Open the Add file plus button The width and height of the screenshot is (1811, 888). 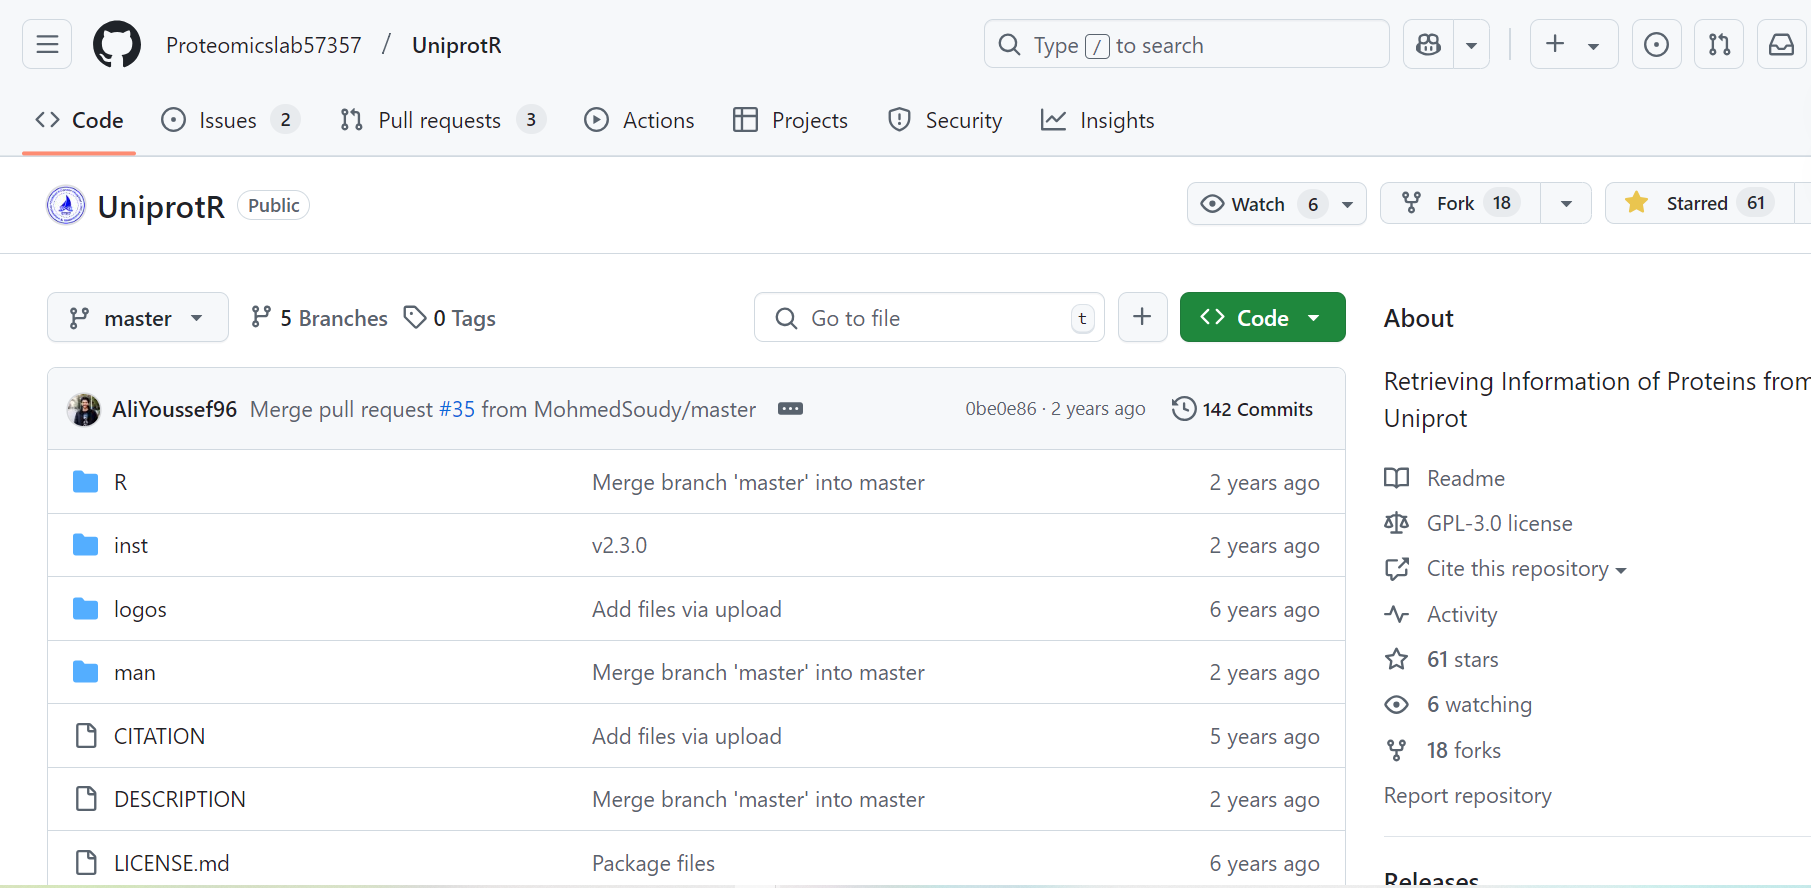[1142, 318]
